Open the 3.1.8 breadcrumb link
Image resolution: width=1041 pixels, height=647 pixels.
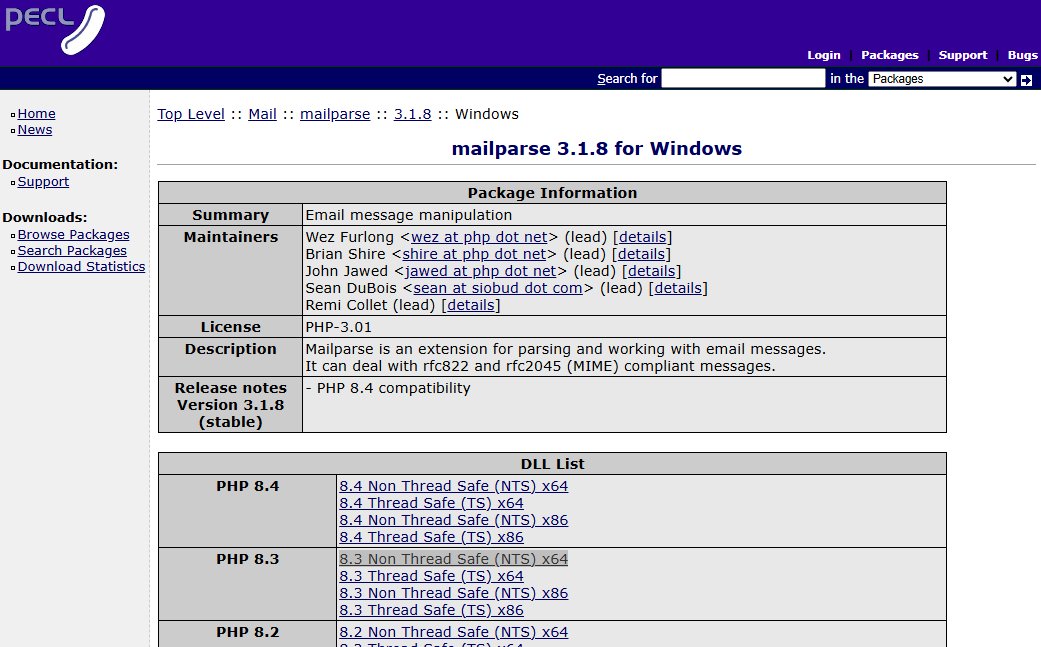(412, 114)
